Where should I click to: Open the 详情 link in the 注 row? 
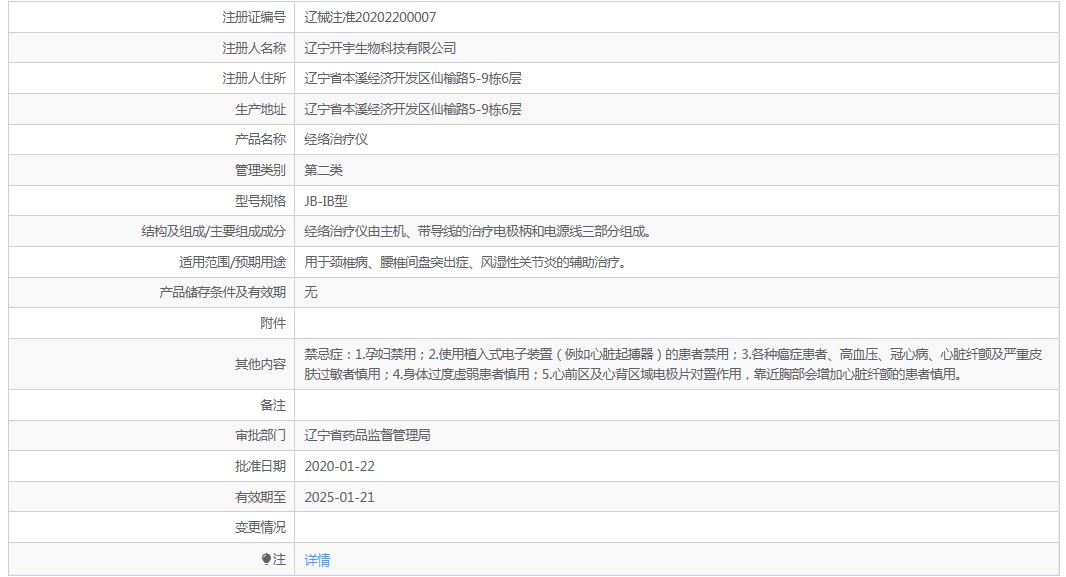coord(317,560)
